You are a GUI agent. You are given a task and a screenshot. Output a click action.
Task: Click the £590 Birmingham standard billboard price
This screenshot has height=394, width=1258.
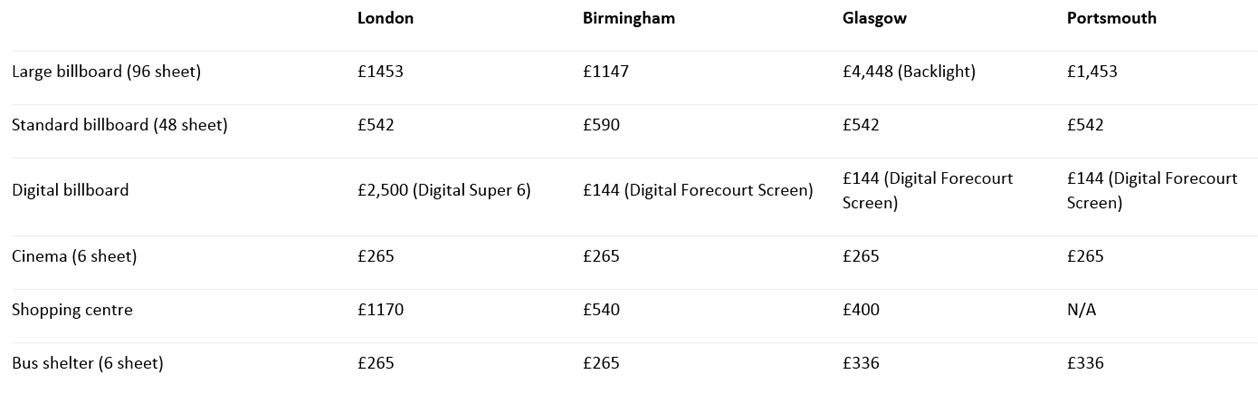601,125
